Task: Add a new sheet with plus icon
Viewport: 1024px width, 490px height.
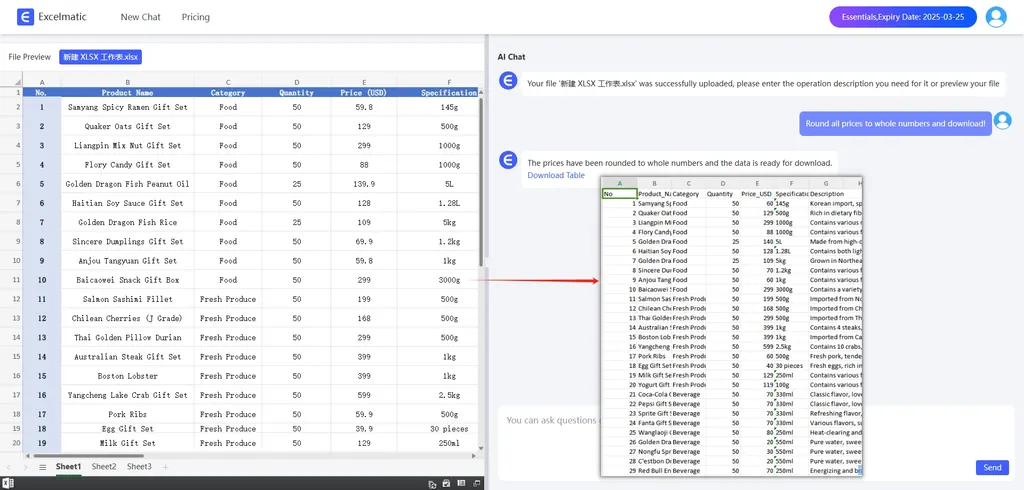Action: (x=165, y=467)
